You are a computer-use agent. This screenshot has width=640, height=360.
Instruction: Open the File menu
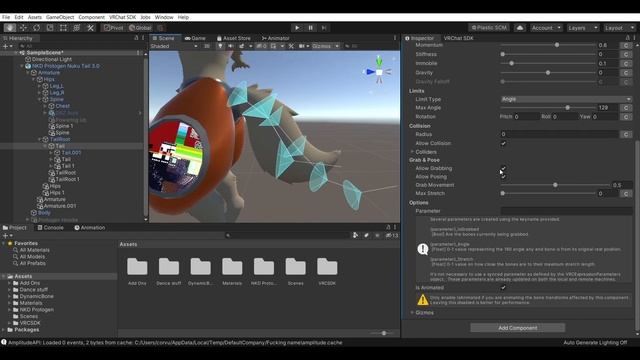[6, 17]
